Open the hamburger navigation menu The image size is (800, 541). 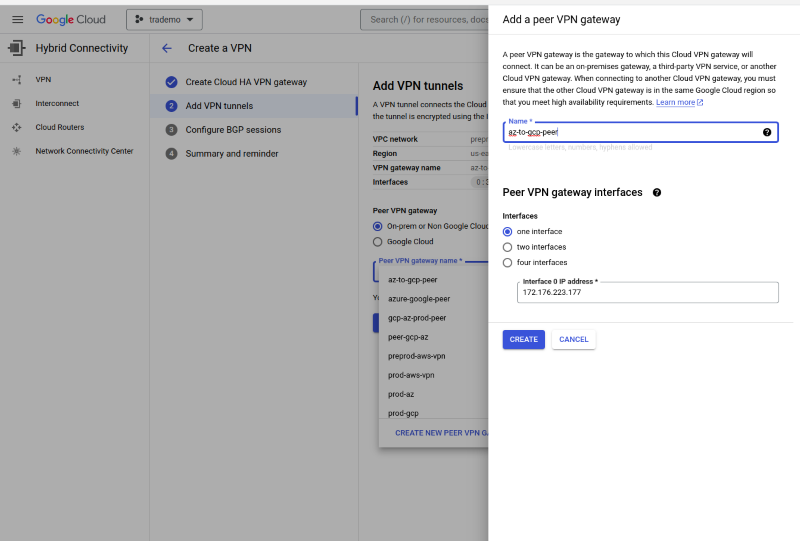tap(17, 20)
